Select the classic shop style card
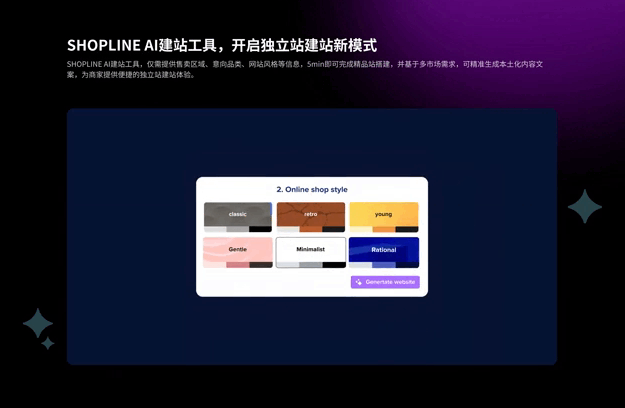This screenshot has height=408, width=625. click(x=238, y=217)
